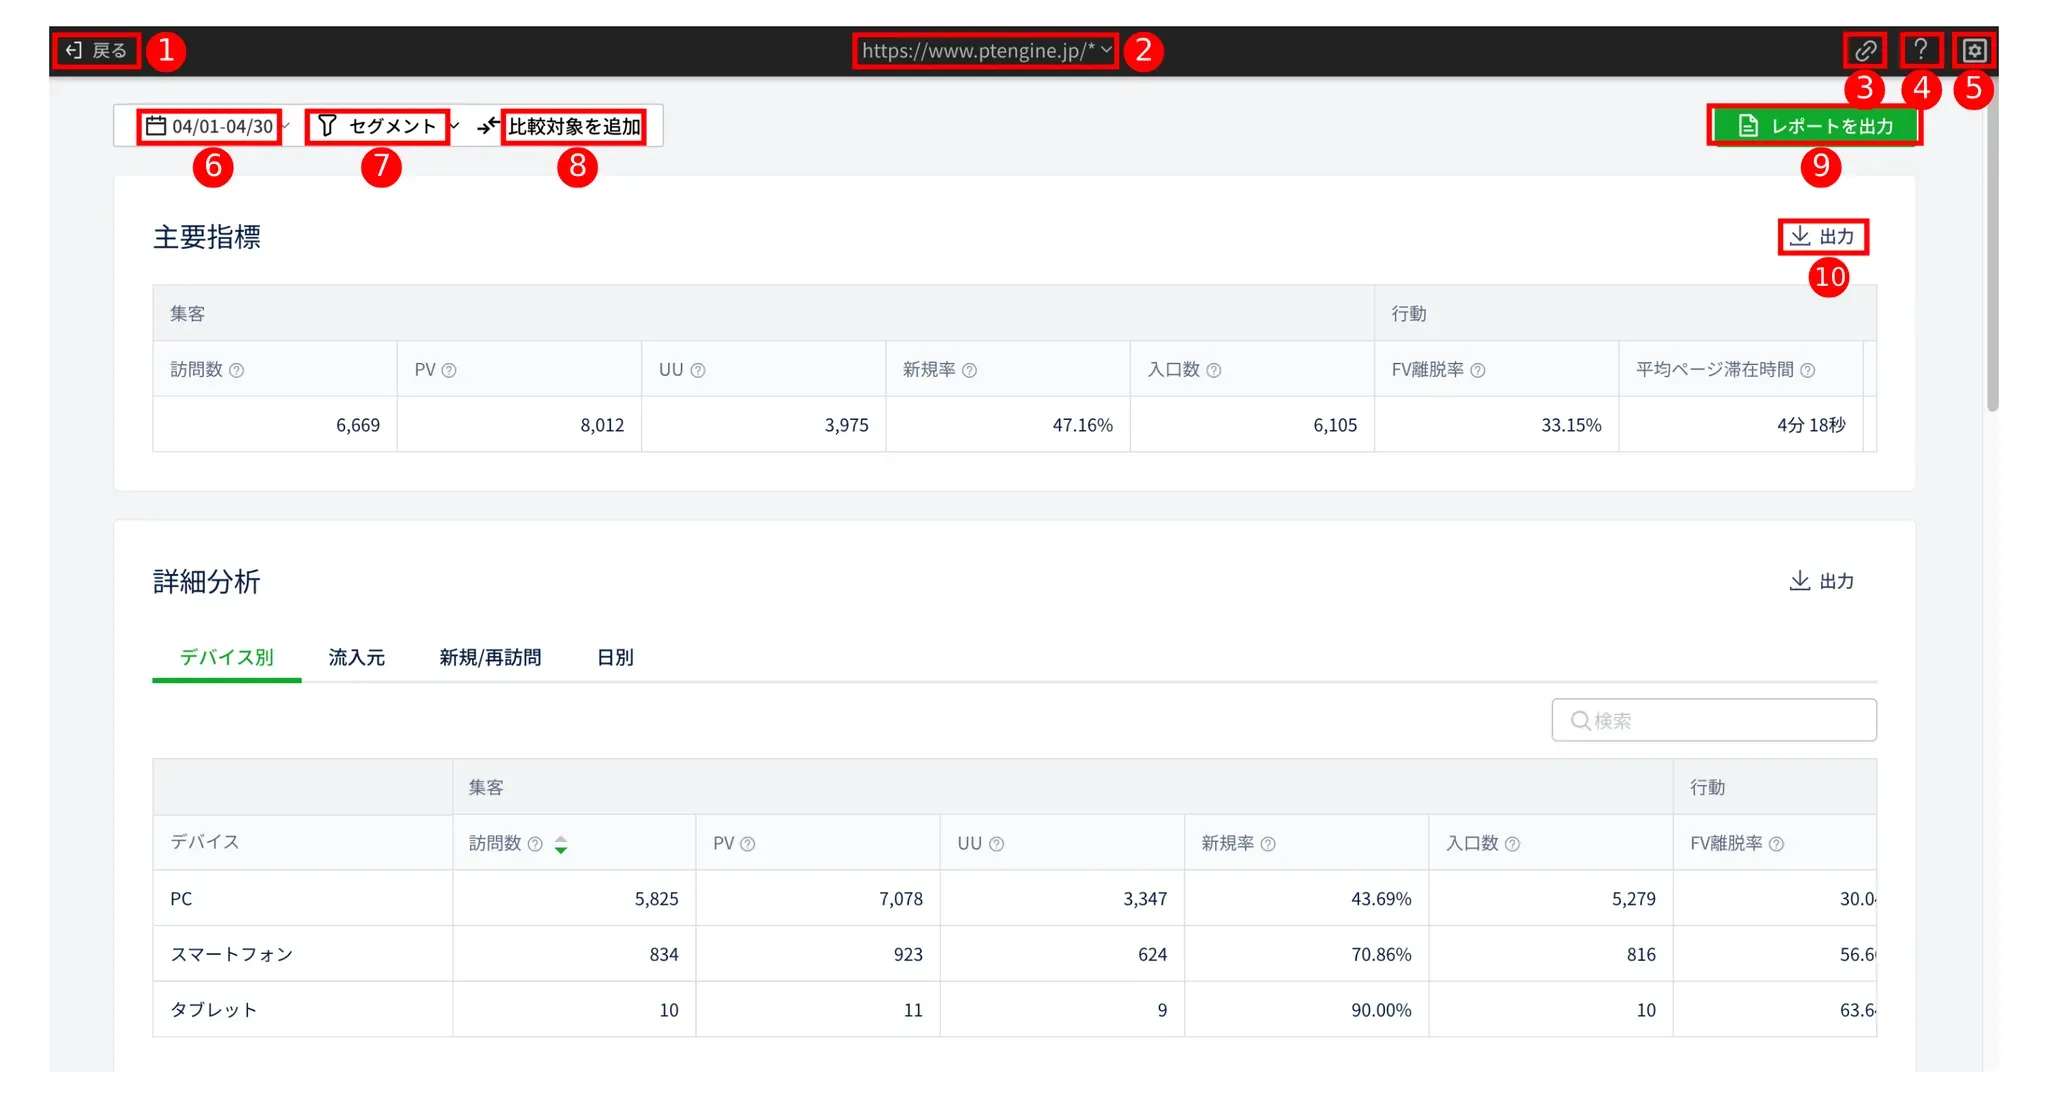Click the info icon beside FV離脱率 in 主要指標
Screen dimensions: 2048x1098
[x=1478, y=370]
